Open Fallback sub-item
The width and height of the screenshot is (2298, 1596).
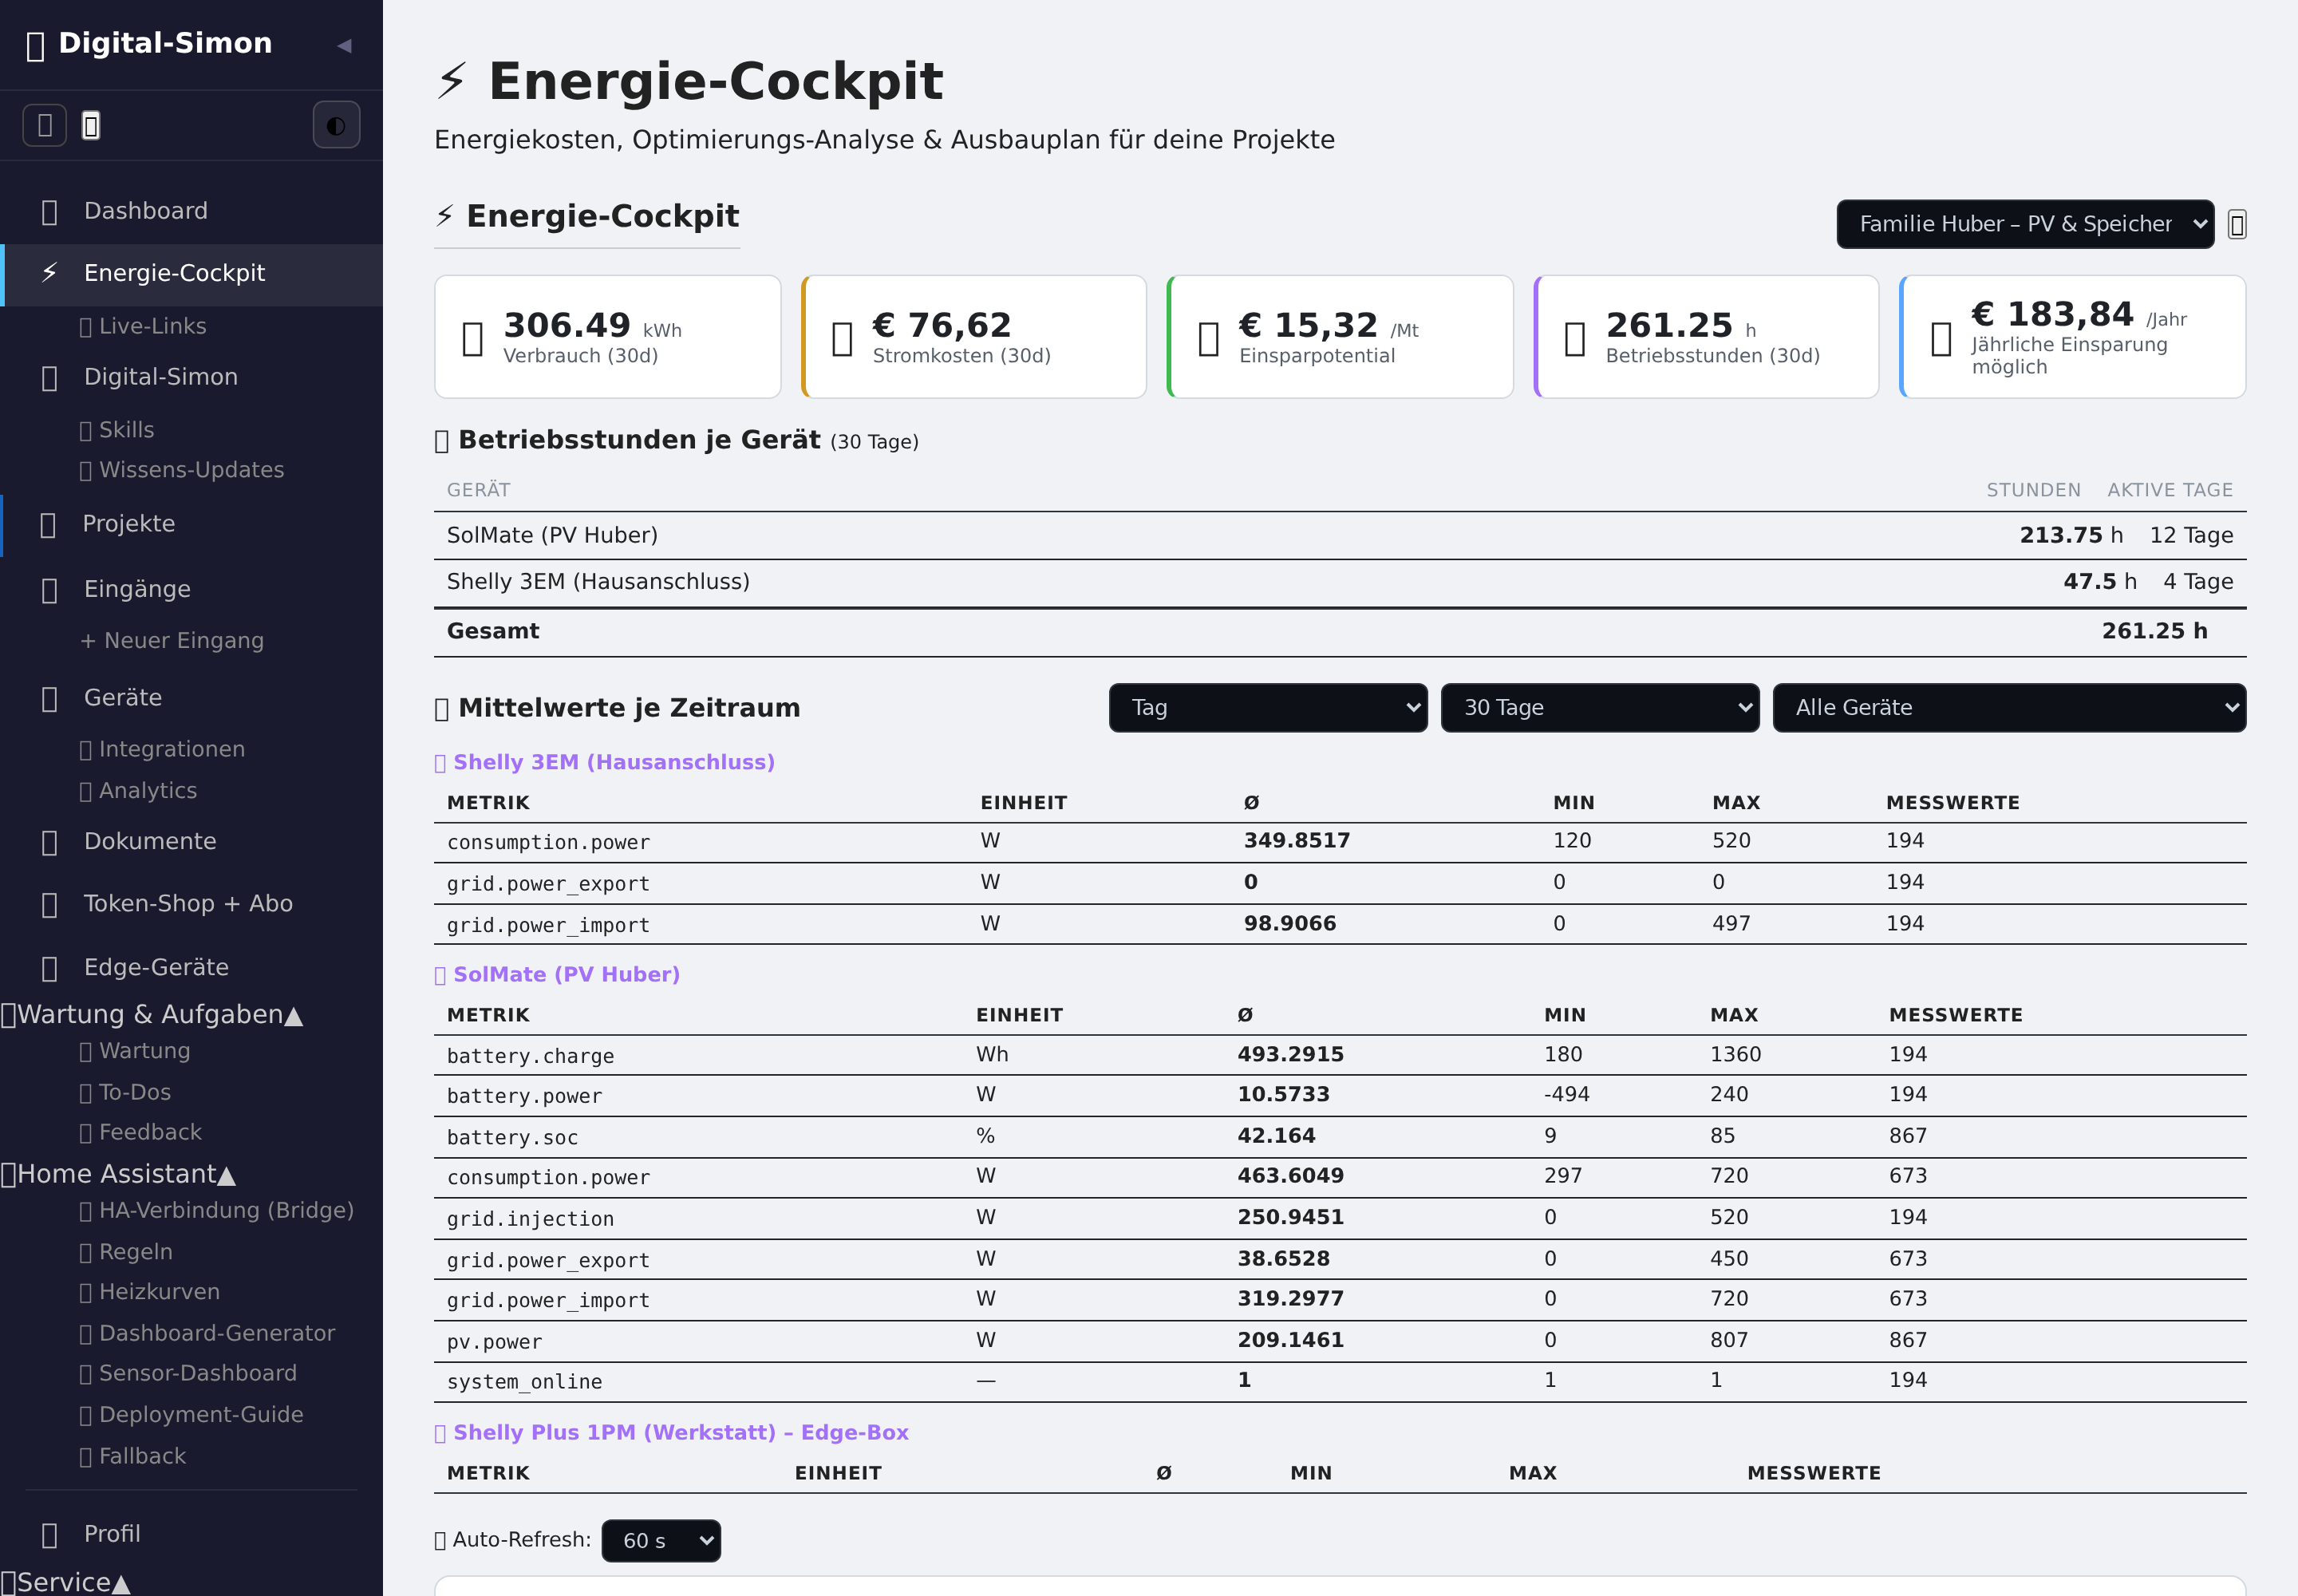tap(133, 1456)
